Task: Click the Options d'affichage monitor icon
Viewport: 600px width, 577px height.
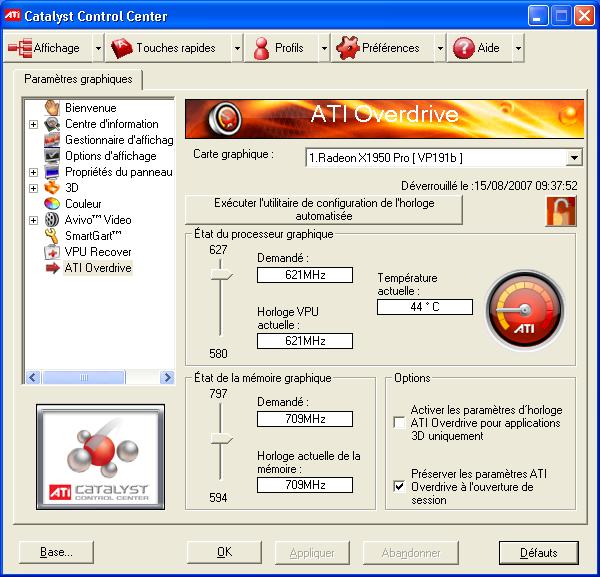Action: coord(52,156)
